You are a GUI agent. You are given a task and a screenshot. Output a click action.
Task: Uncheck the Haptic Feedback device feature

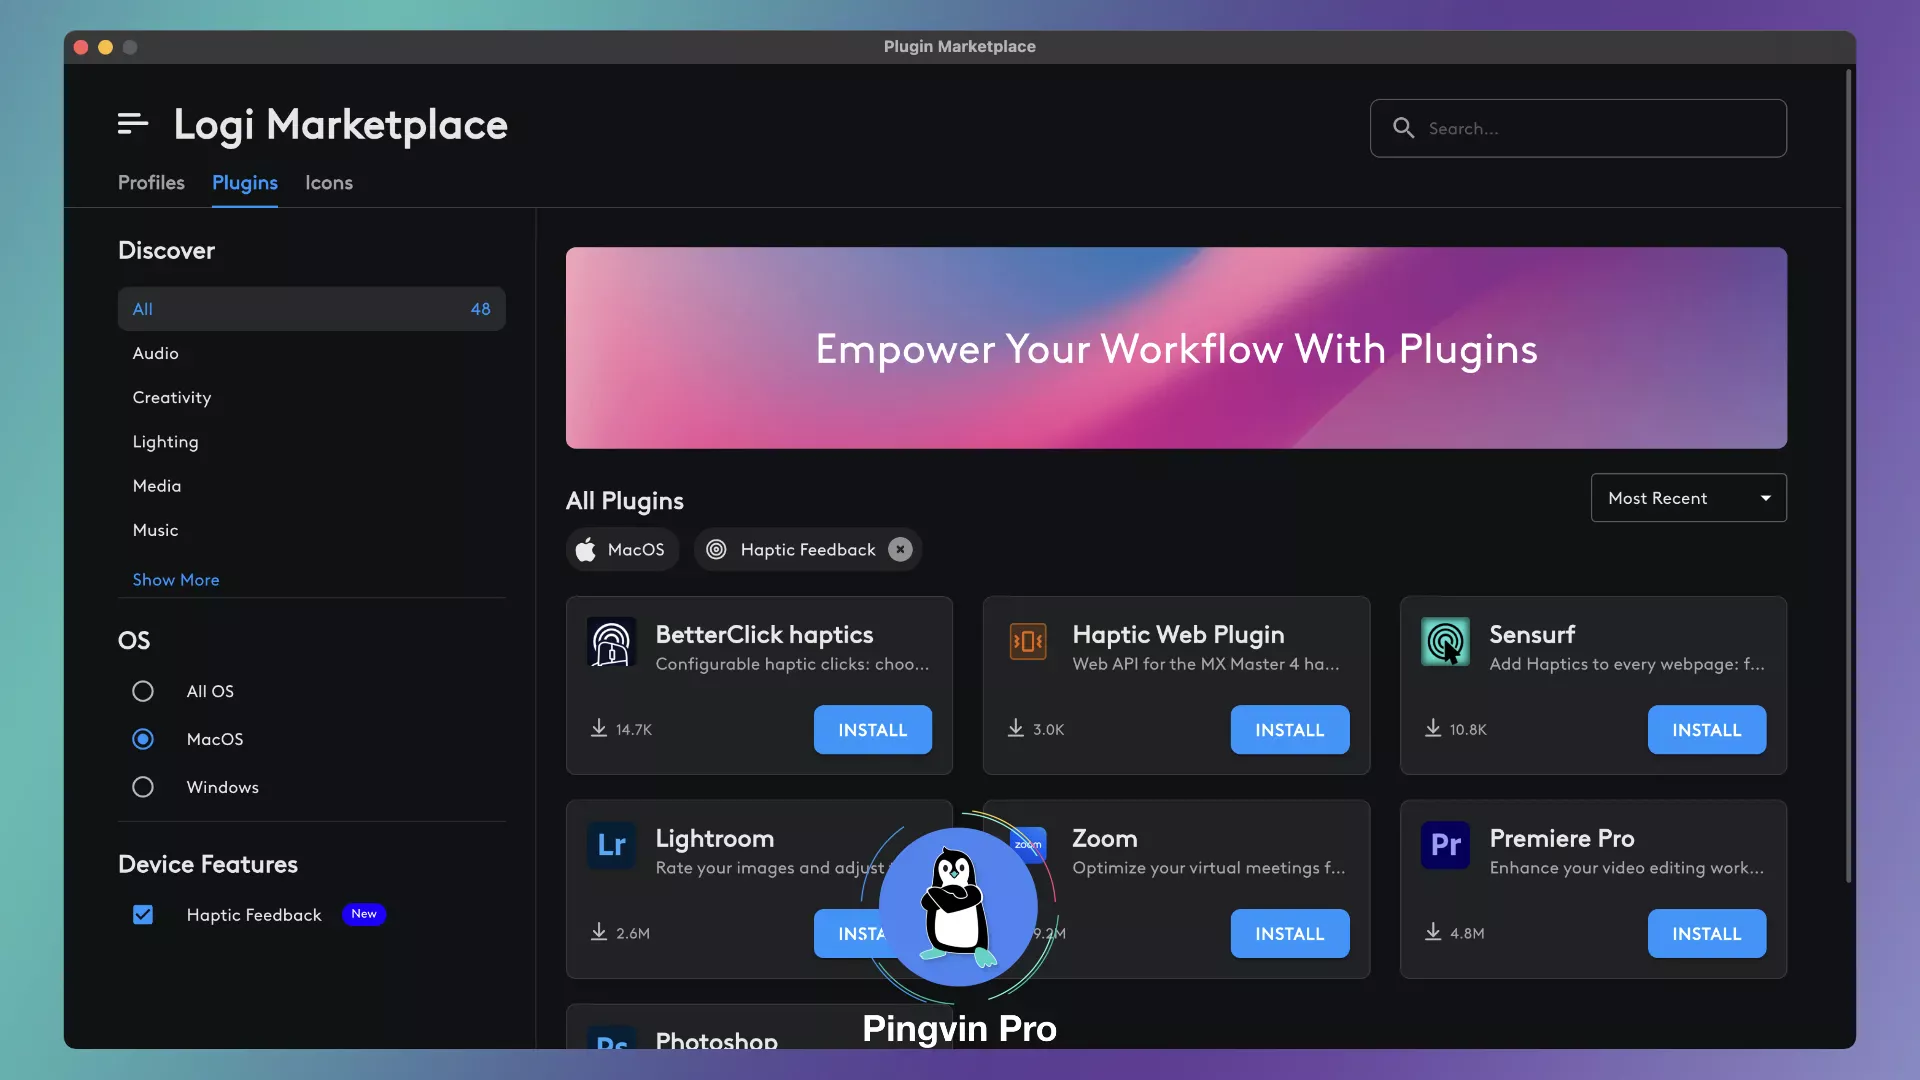tap(143, 914)
